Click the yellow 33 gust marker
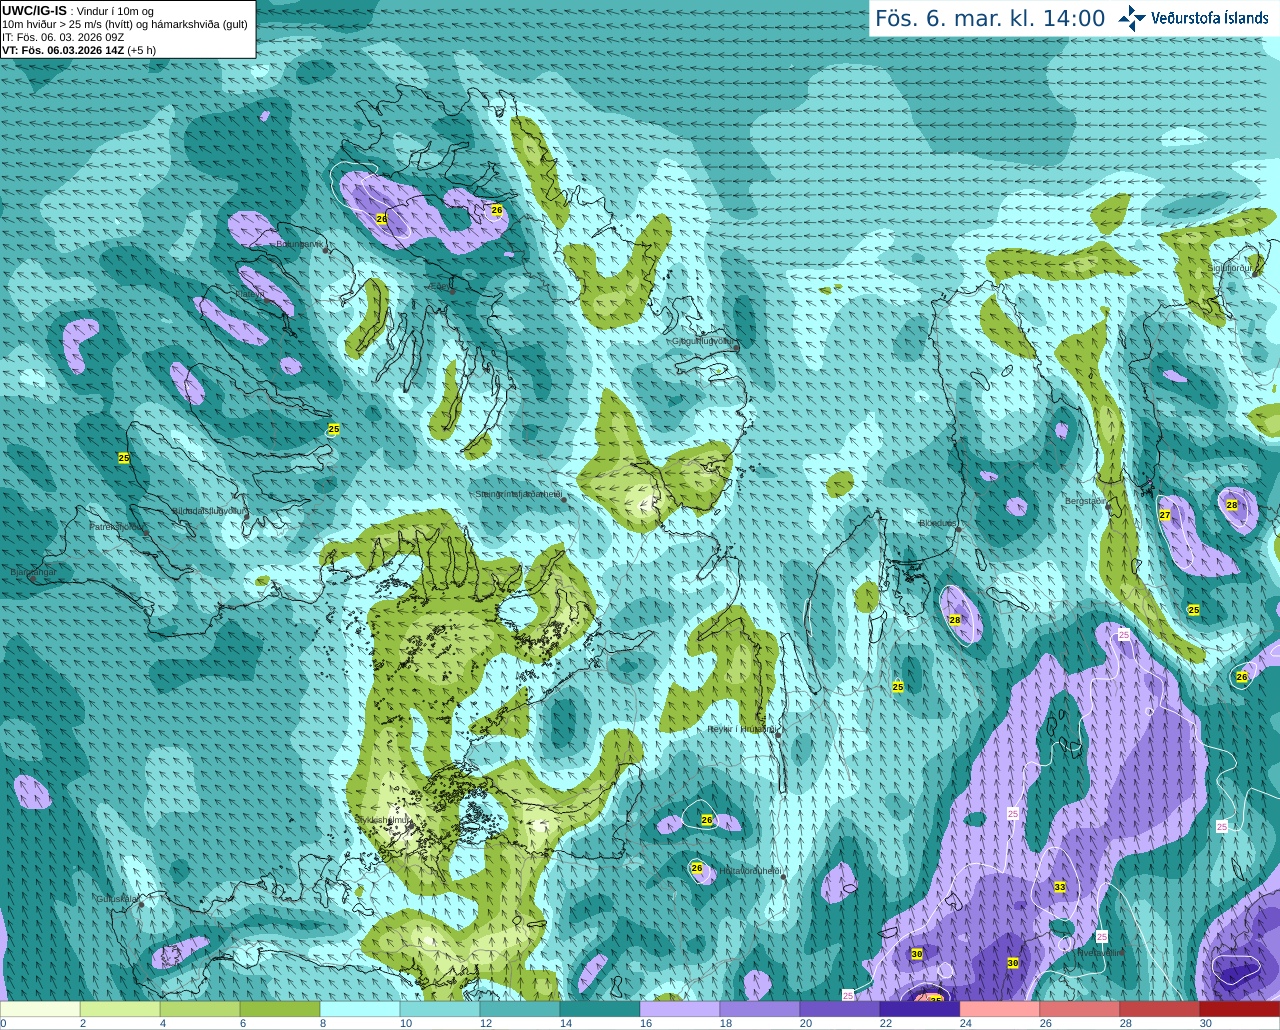Screen dimensions: 1280x1030 click(x=1059, y=887)
